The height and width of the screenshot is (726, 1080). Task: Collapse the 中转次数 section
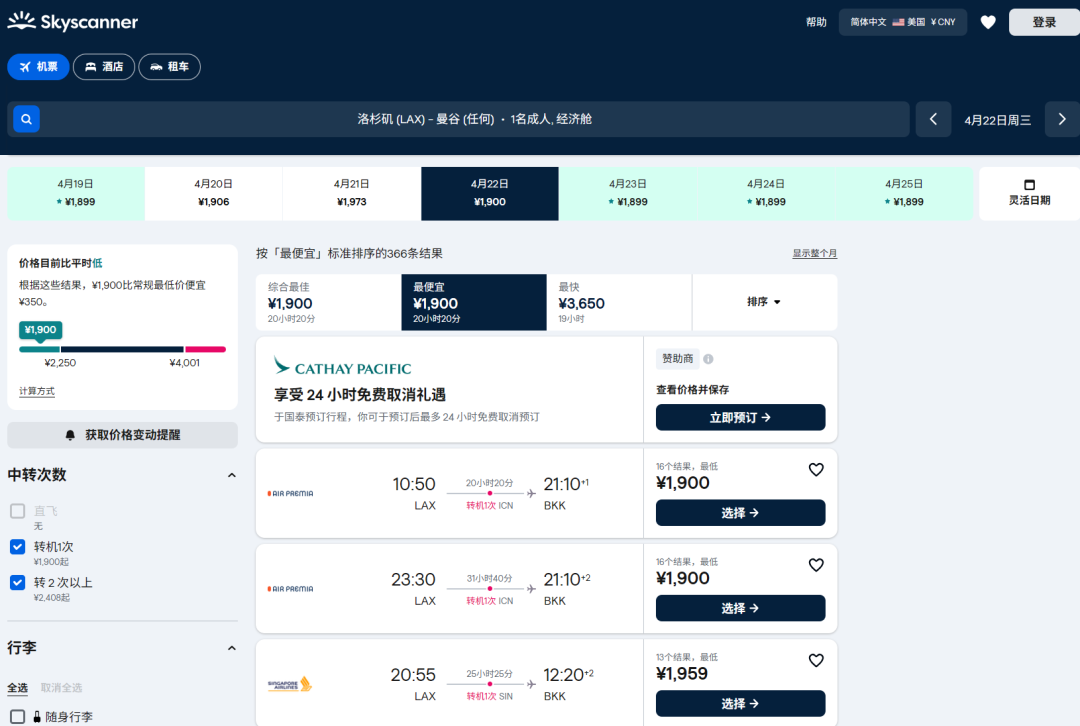(231, 475)
